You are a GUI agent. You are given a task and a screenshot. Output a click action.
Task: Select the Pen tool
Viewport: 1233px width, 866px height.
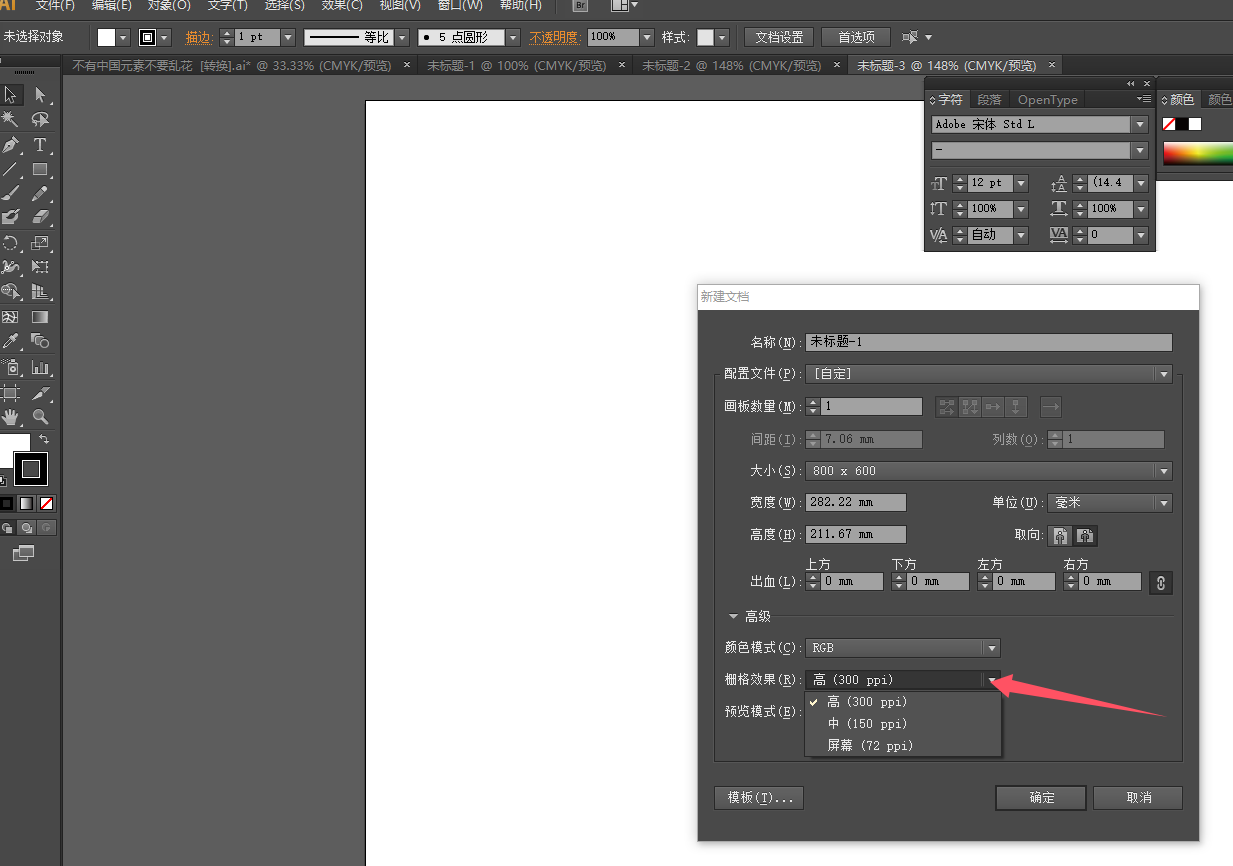click(12, 143)
